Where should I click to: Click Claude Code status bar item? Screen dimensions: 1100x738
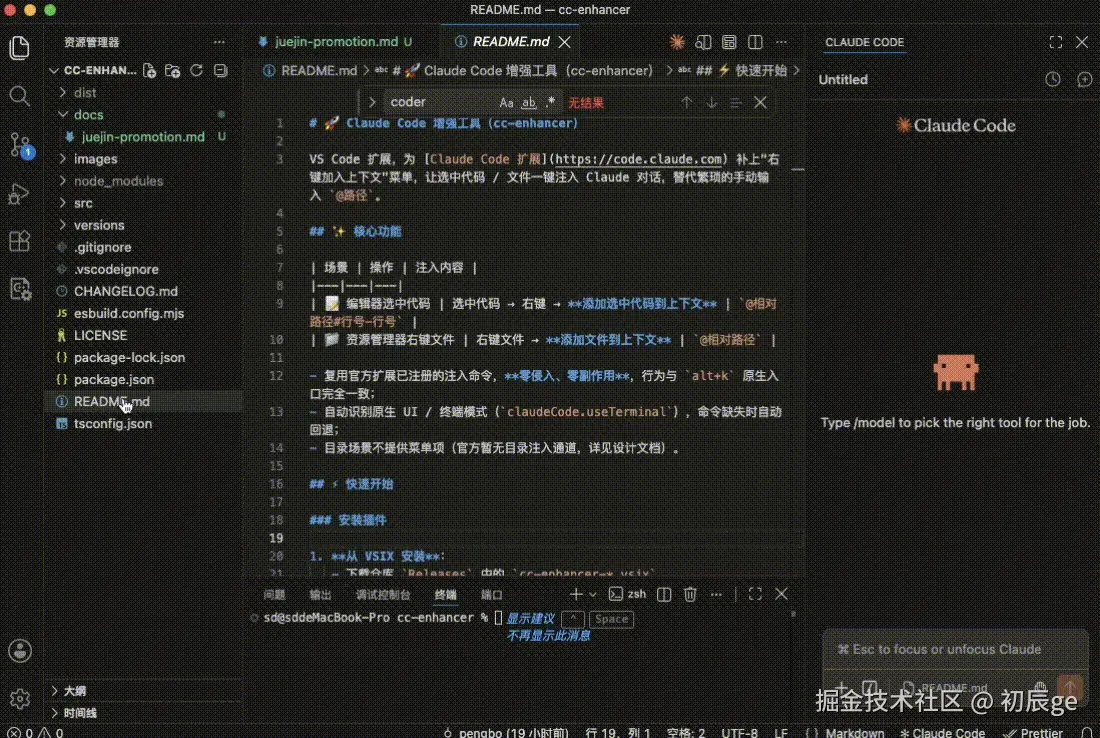pos(942,732)
